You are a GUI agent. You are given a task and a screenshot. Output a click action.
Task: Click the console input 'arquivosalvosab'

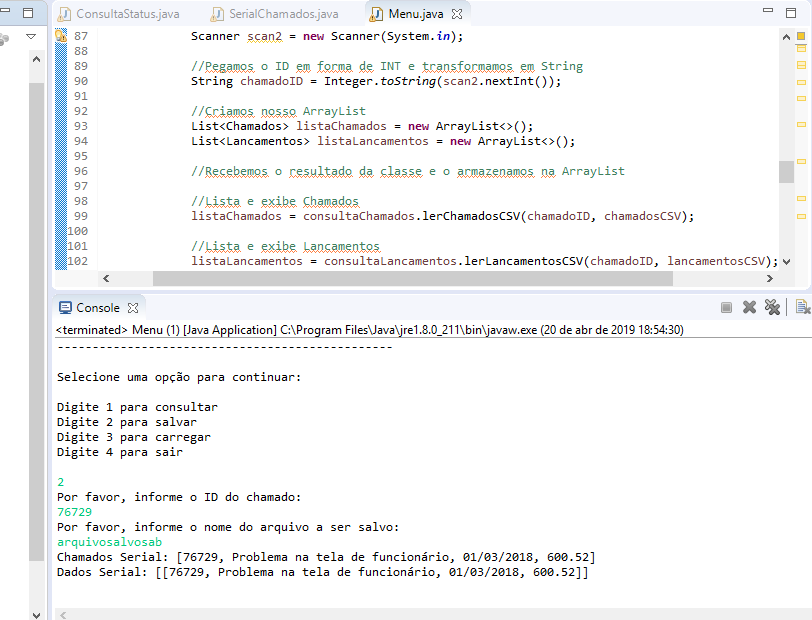pyautogui.click(x=109, y=542)
